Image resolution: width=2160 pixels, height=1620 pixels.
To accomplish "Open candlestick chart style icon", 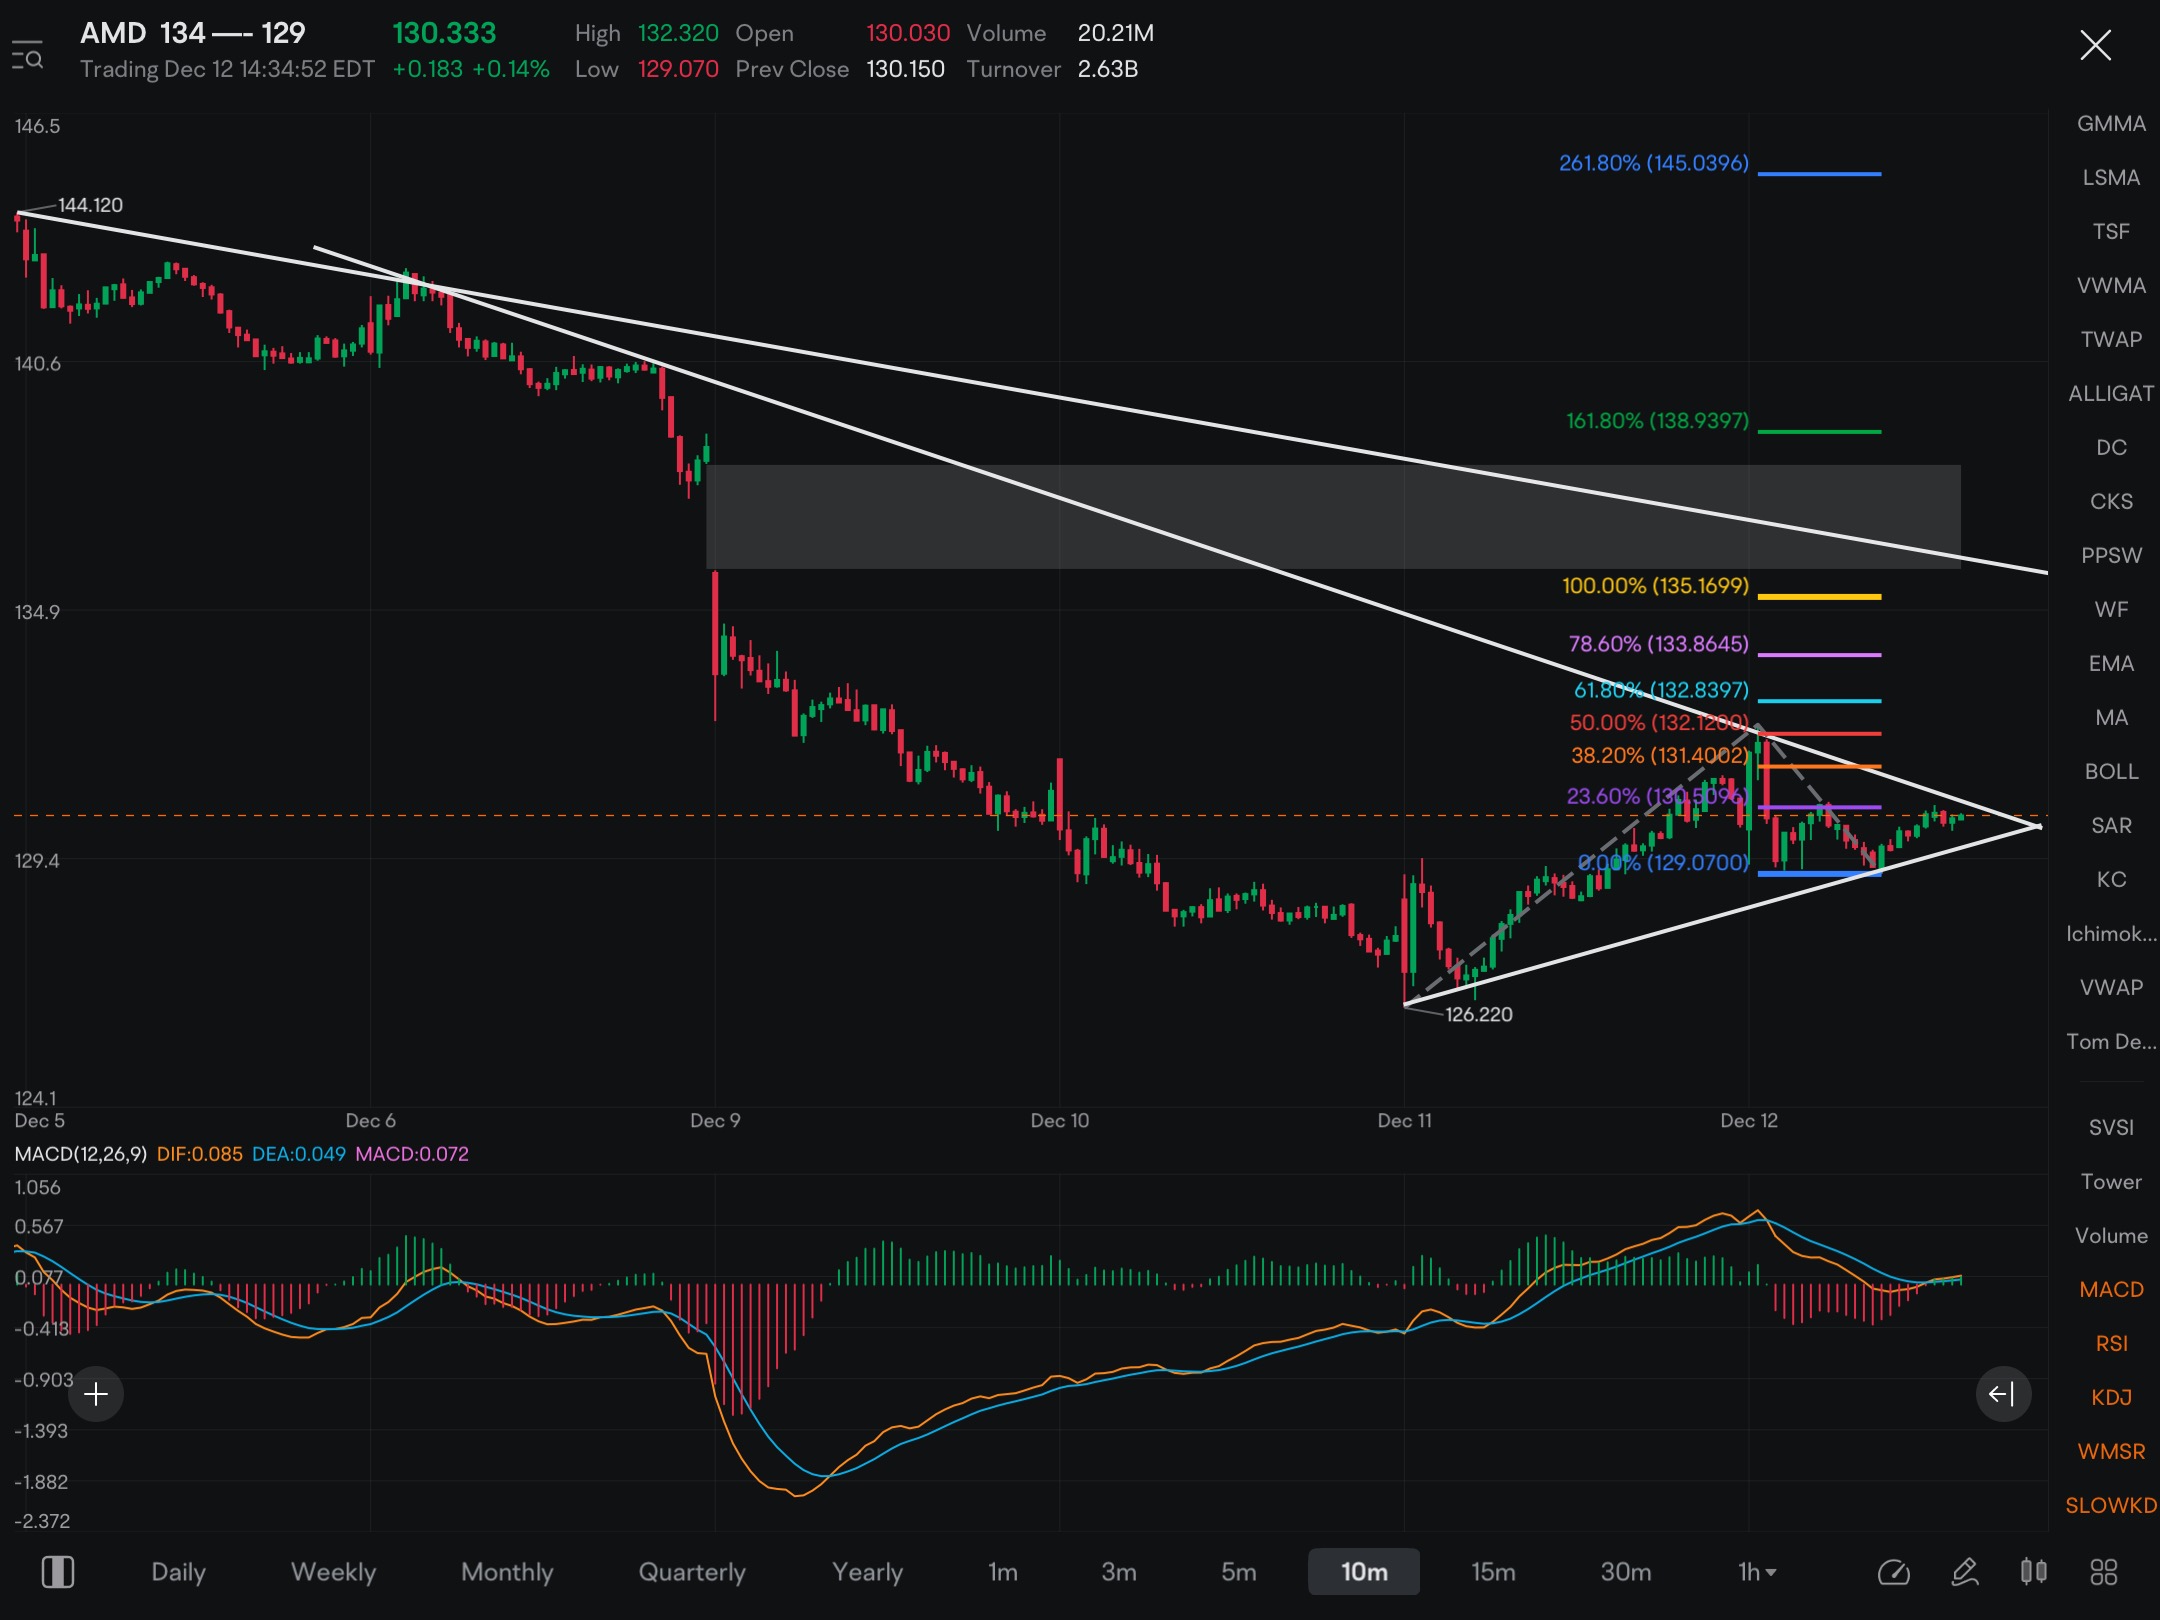I will [x=2034, y=1572].
